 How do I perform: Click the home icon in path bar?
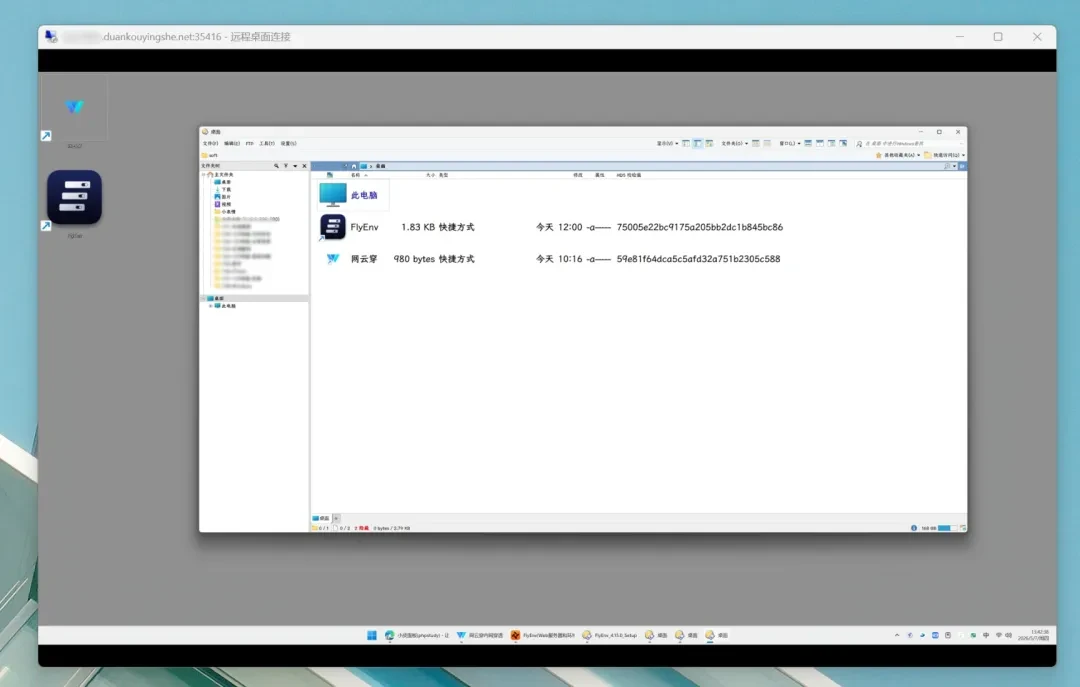(x=354, y=166)
